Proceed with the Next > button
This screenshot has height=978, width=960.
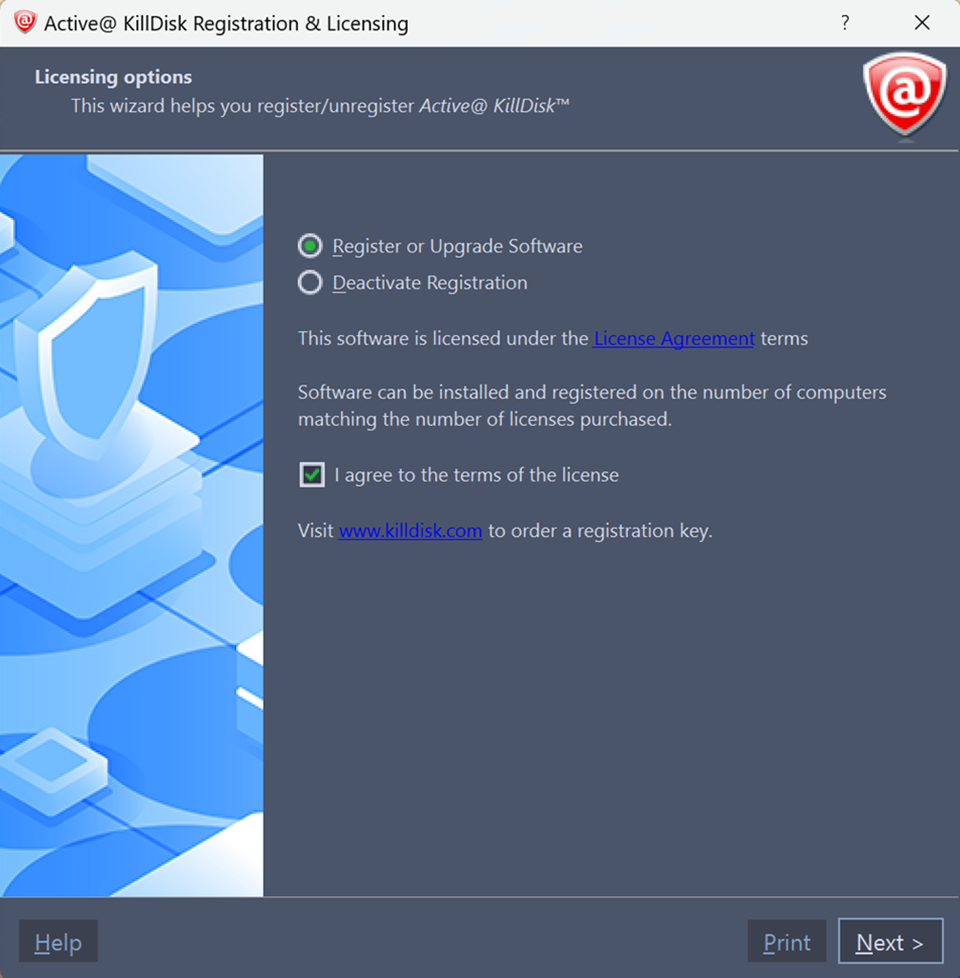(x=890, y=942)
